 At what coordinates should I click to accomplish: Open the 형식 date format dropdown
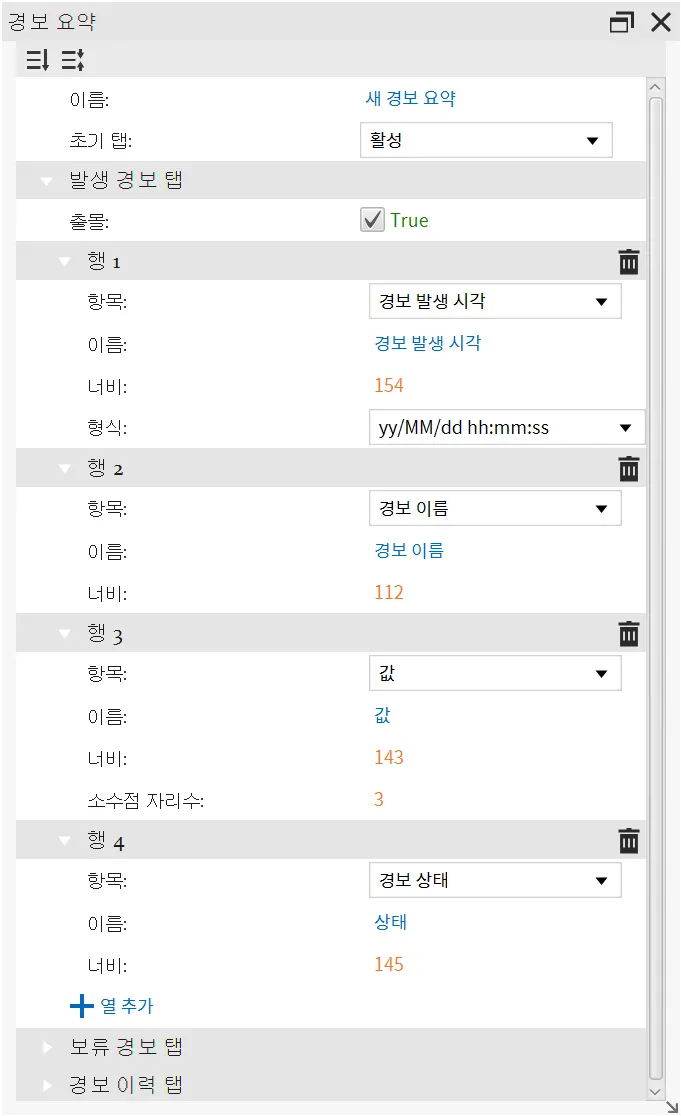(x=507, y=428)
